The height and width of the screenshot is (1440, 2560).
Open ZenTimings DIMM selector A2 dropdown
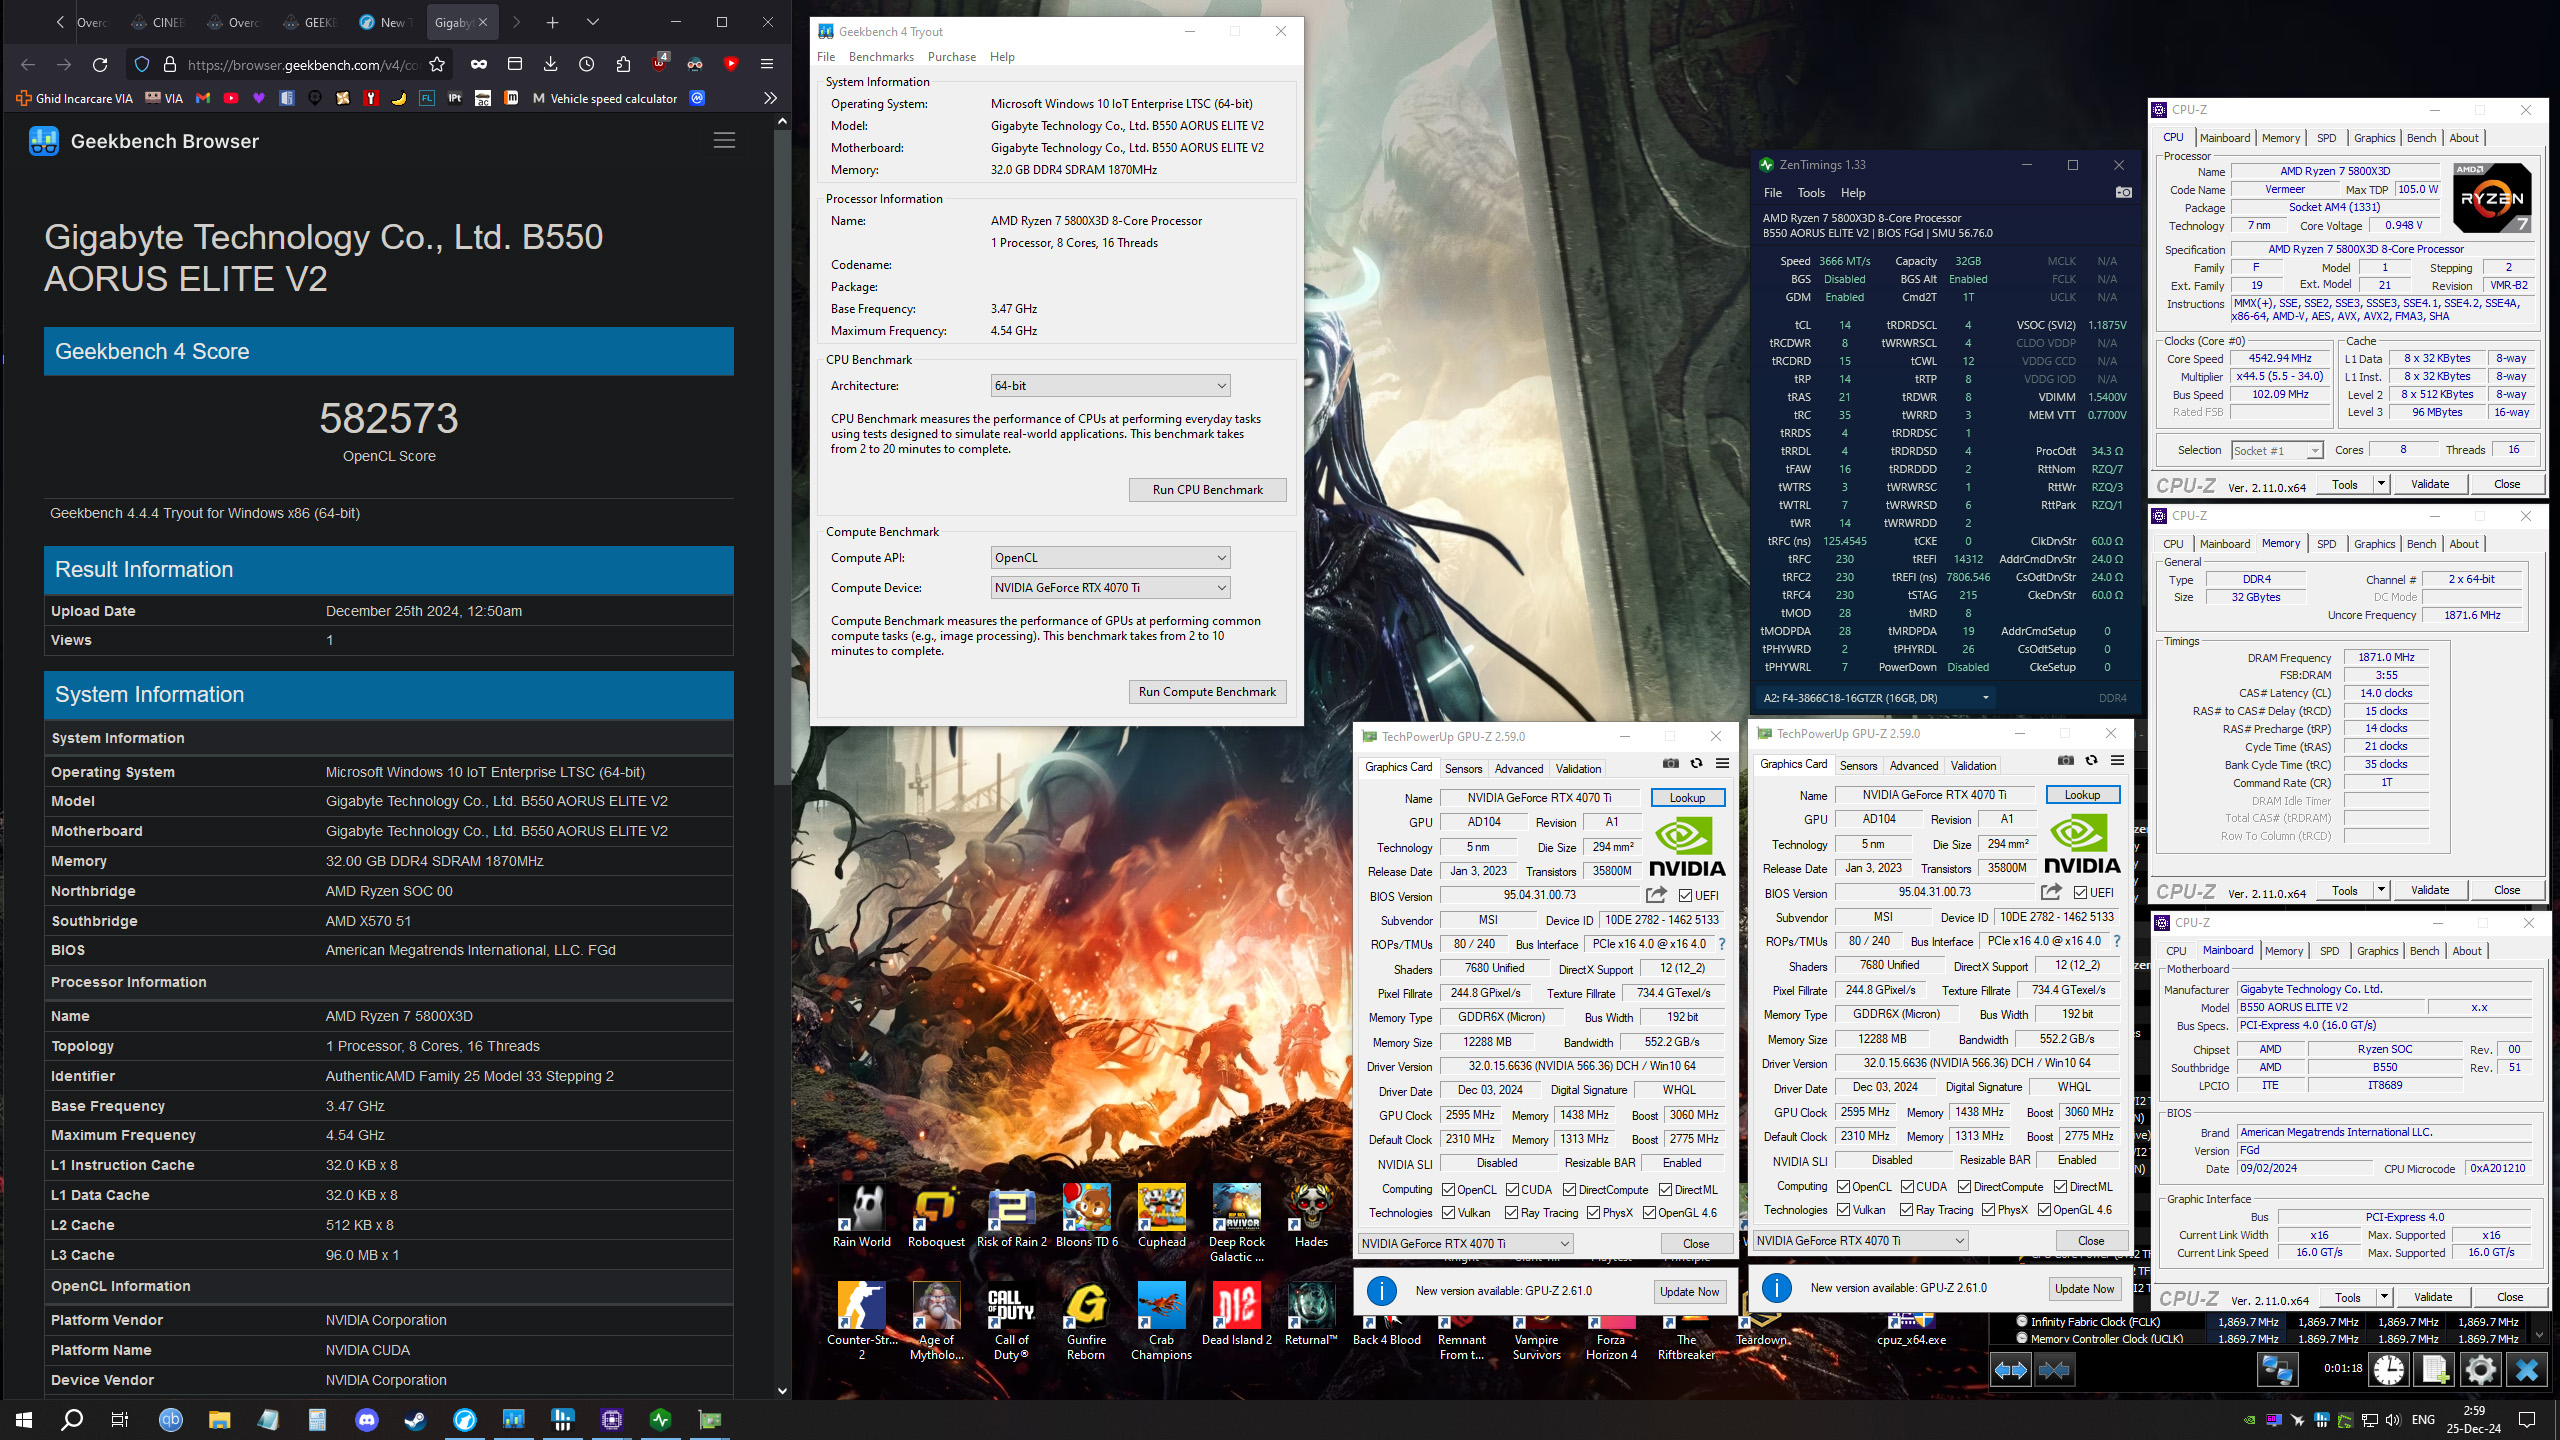tap(1877, 697)
